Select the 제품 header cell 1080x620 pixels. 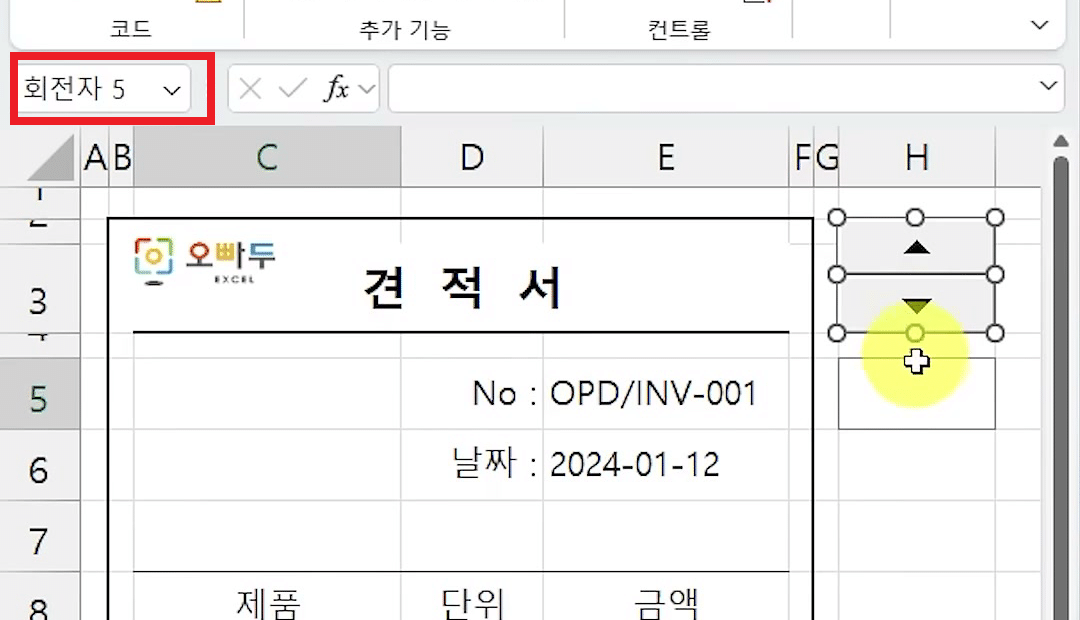267,597
